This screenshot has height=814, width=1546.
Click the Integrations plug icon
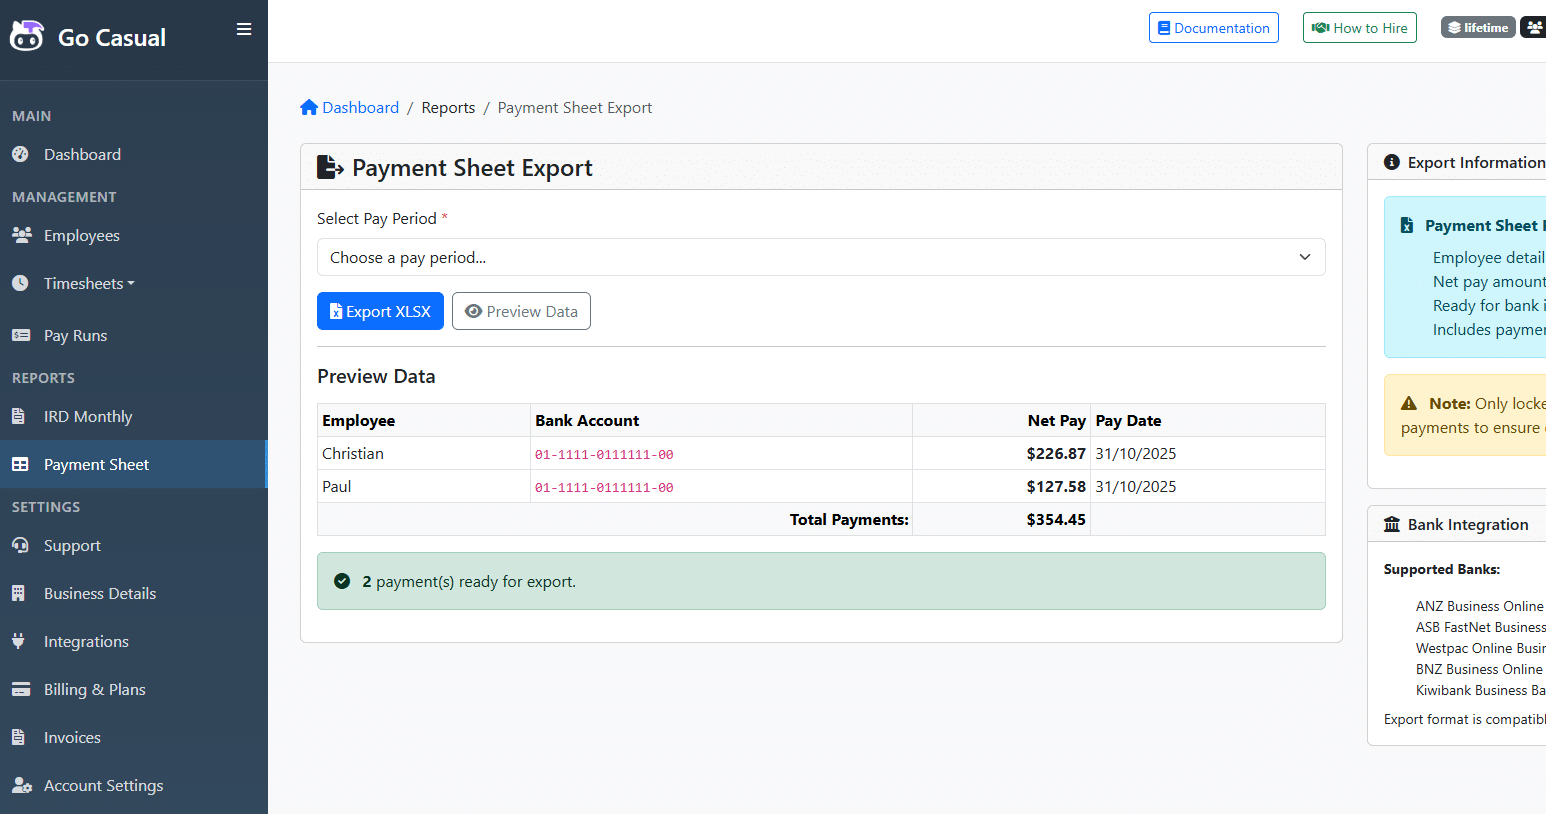pyautogui.click(x=19, y=641)
